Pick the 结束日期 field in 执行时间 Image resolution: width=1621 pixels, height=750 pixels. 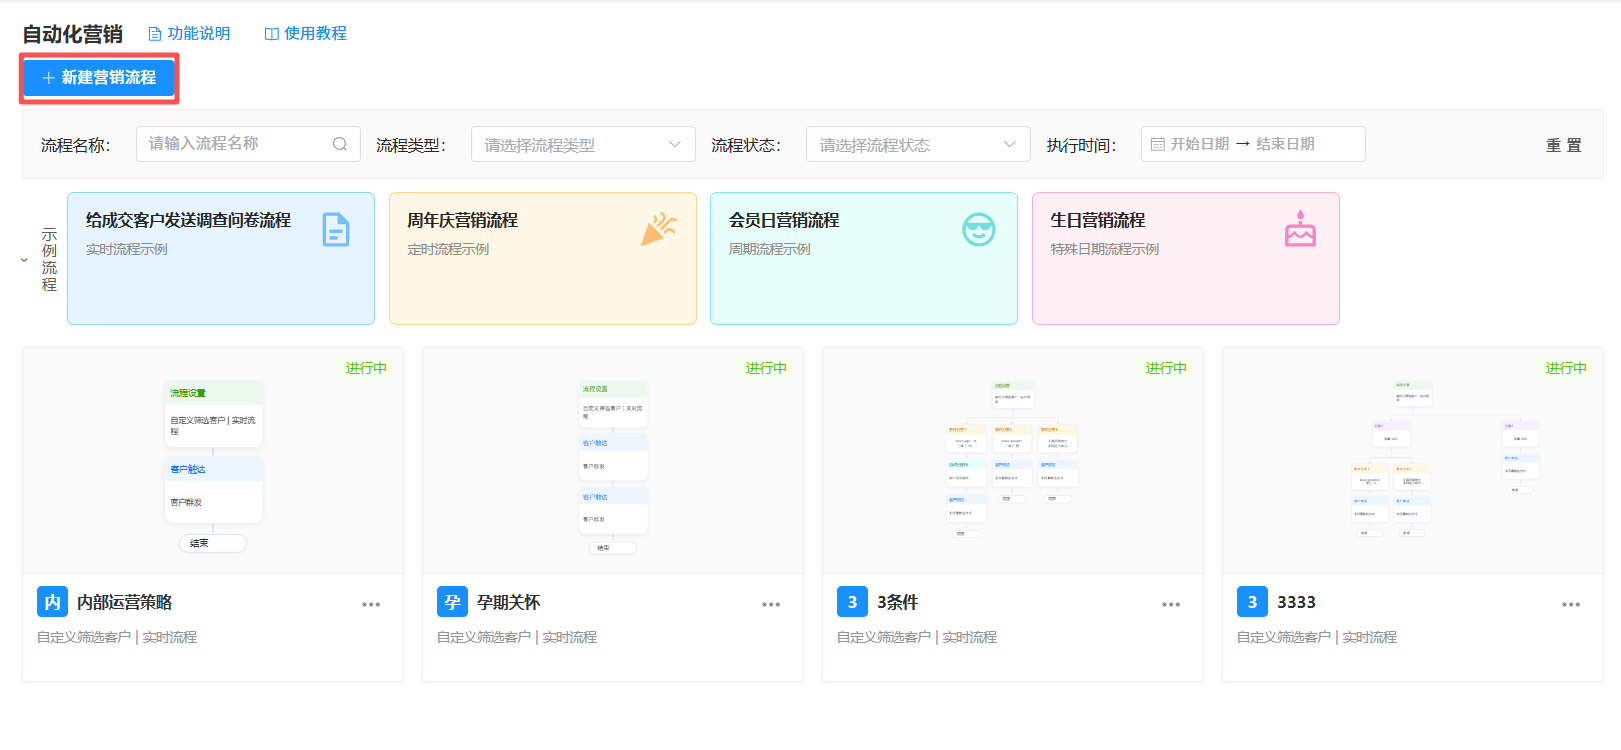point(1285,144)
